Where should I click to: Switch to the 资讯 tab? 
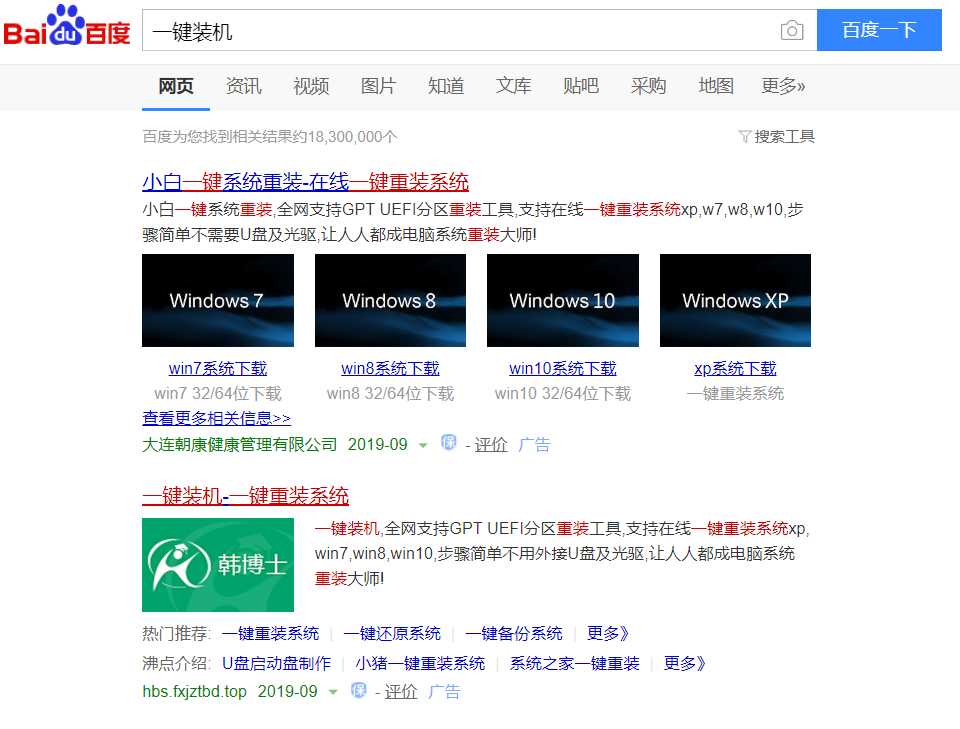pos(244,86)
